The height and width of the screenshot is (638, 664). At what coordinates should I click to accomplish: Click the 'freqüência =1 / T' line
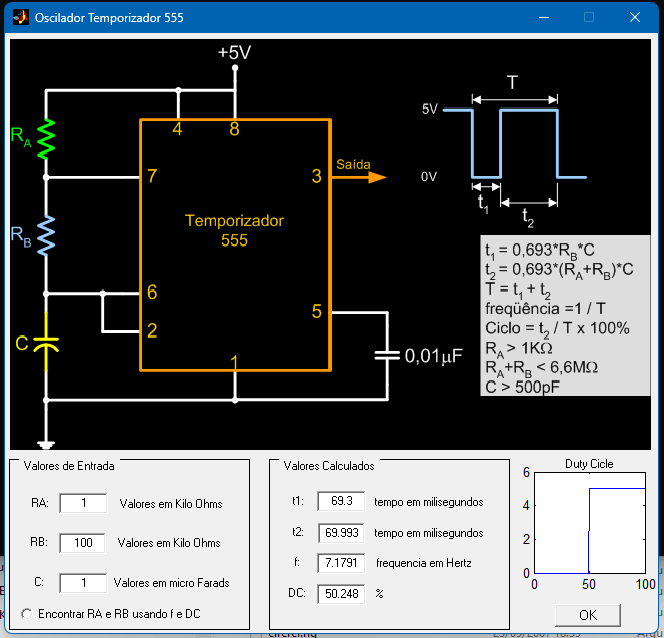(545, 309)
